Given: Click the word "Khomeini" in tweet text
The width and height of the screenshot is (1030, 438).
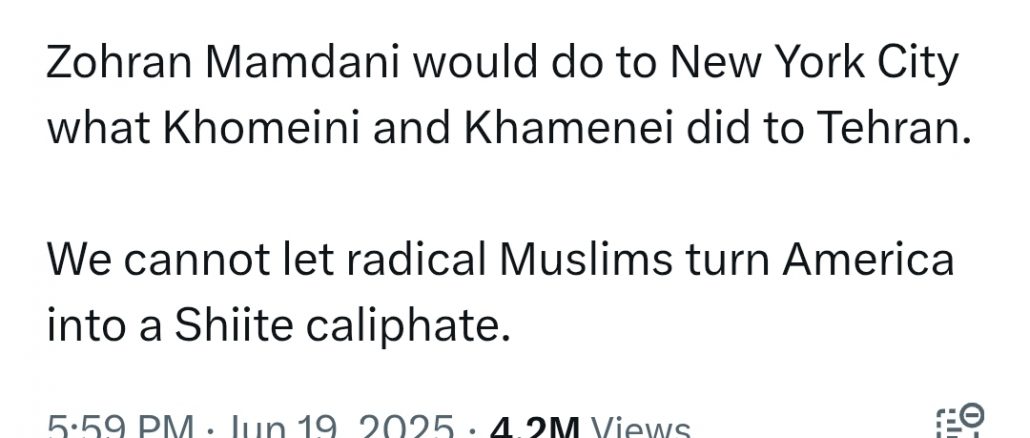Looking at the screenshot, I should [261, 129].
